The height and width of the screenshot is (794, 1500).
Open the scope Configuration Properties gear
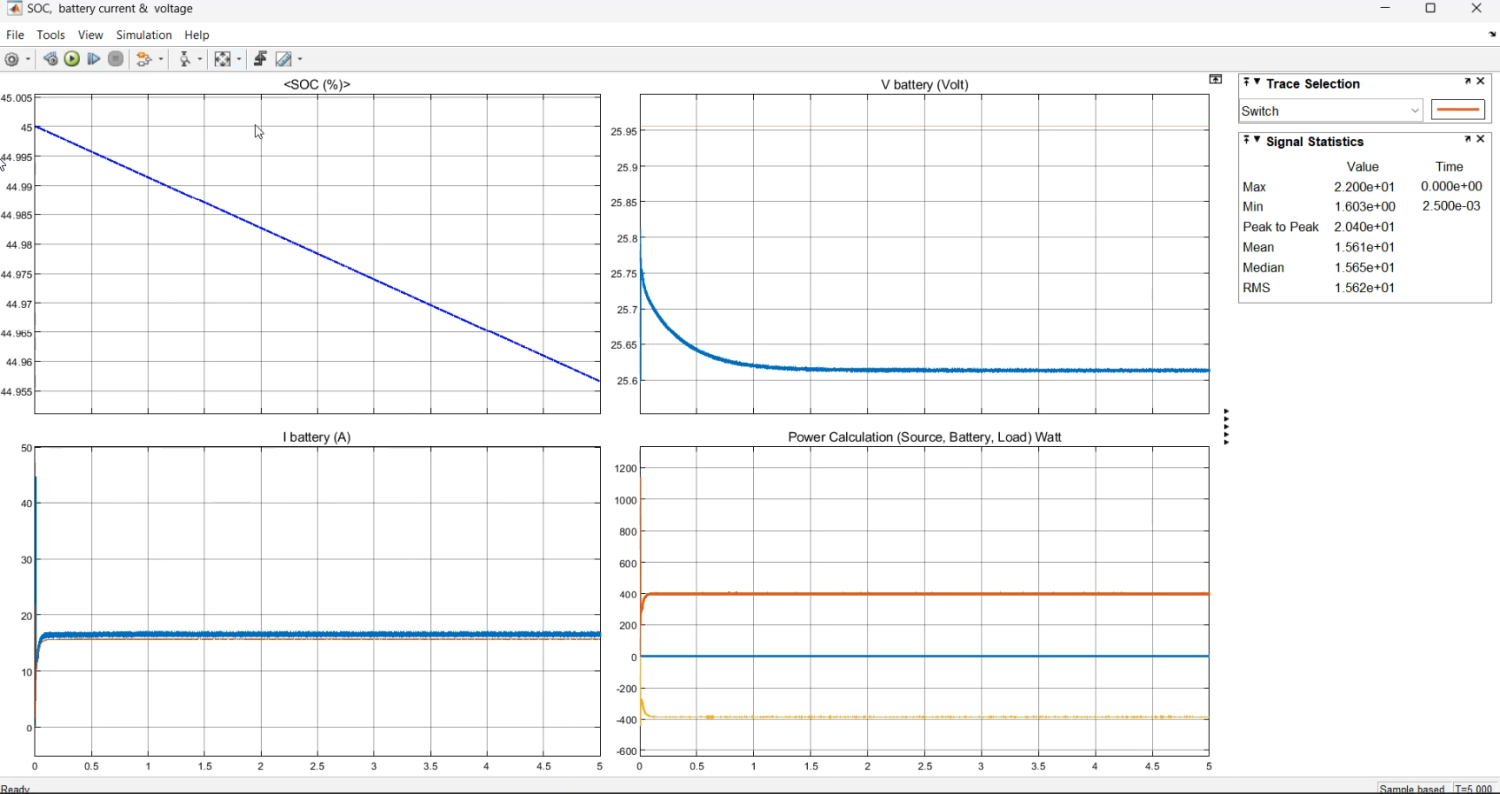[x=12, y=60]
